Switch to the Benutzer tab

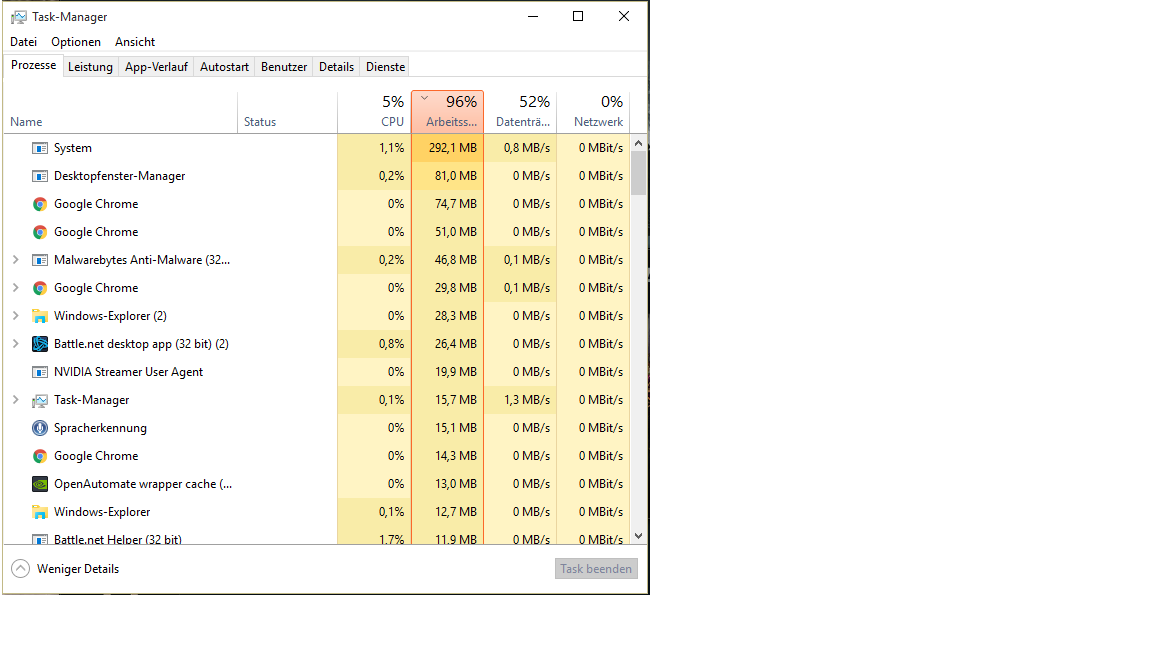click(x=284, y=67)
